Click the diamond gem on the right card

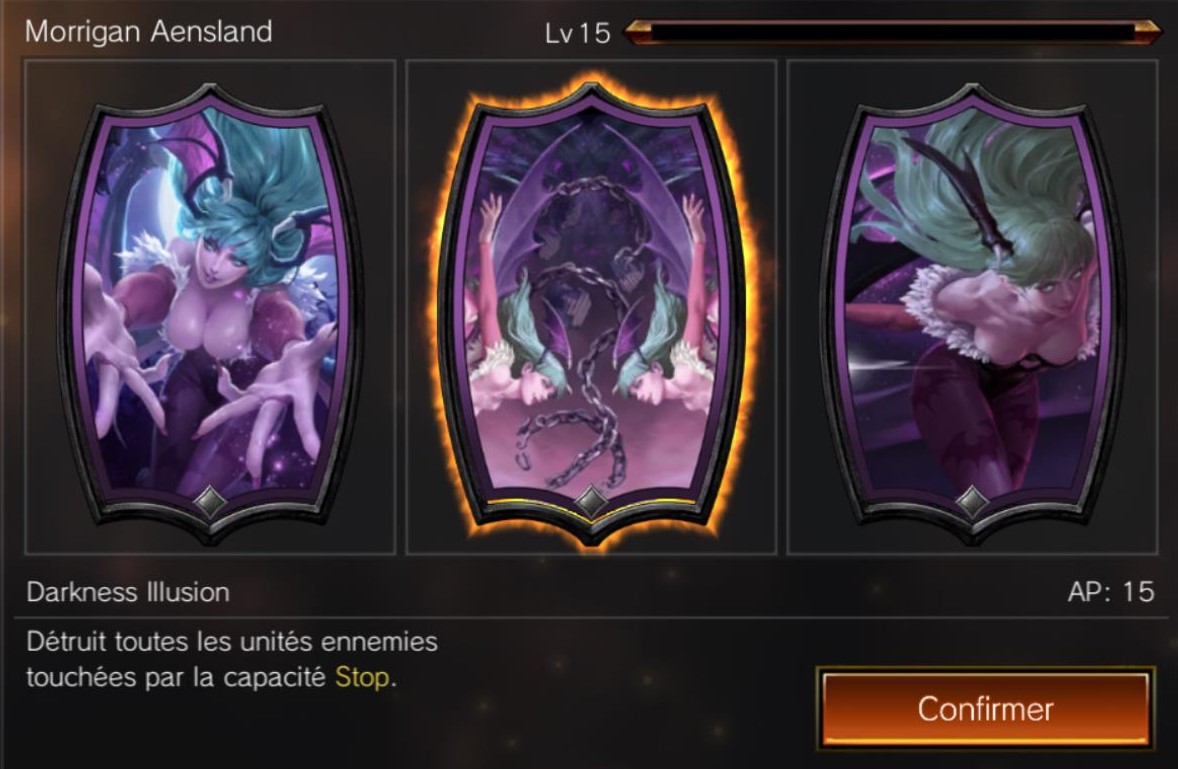972,501
